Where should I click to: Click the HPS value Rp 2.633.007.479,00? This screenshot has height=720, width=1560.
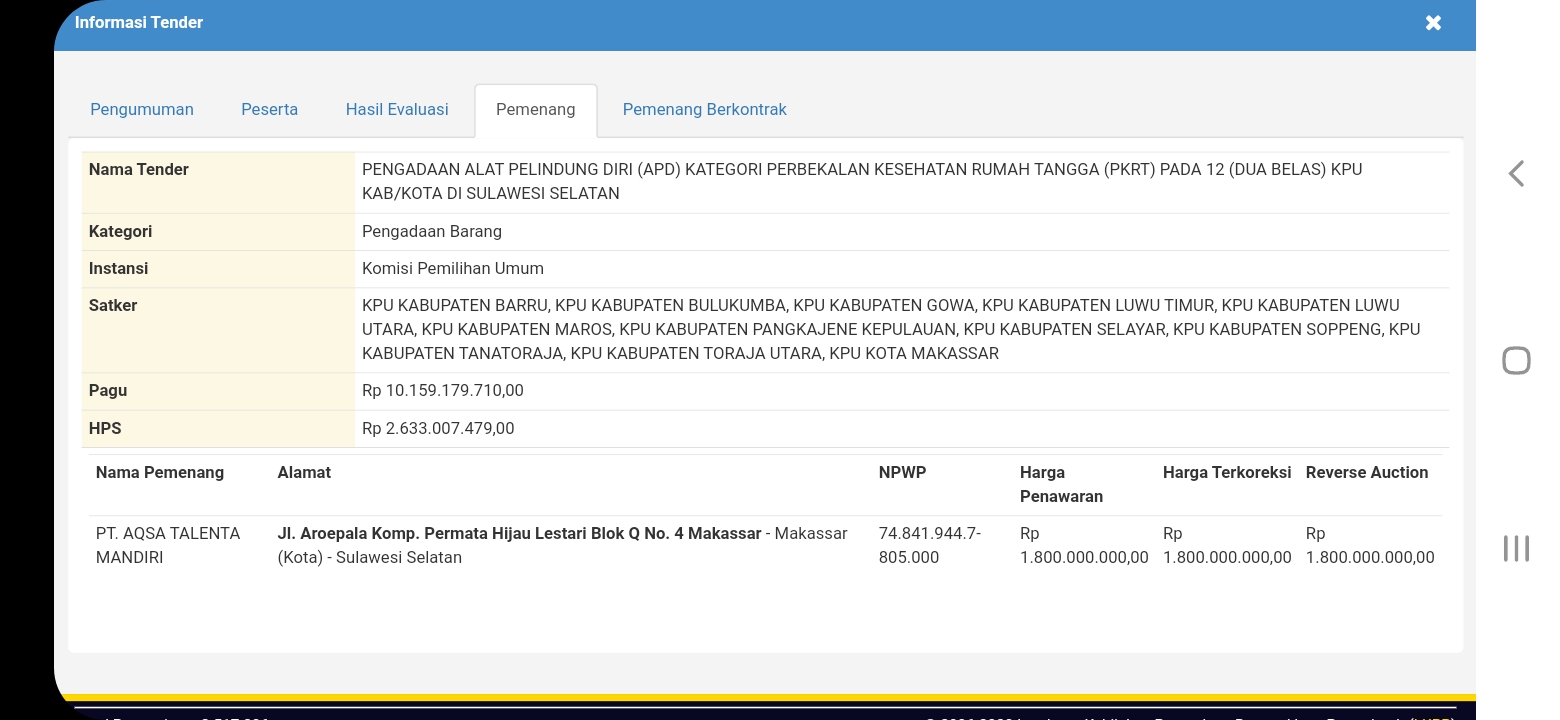coord(438,428)
